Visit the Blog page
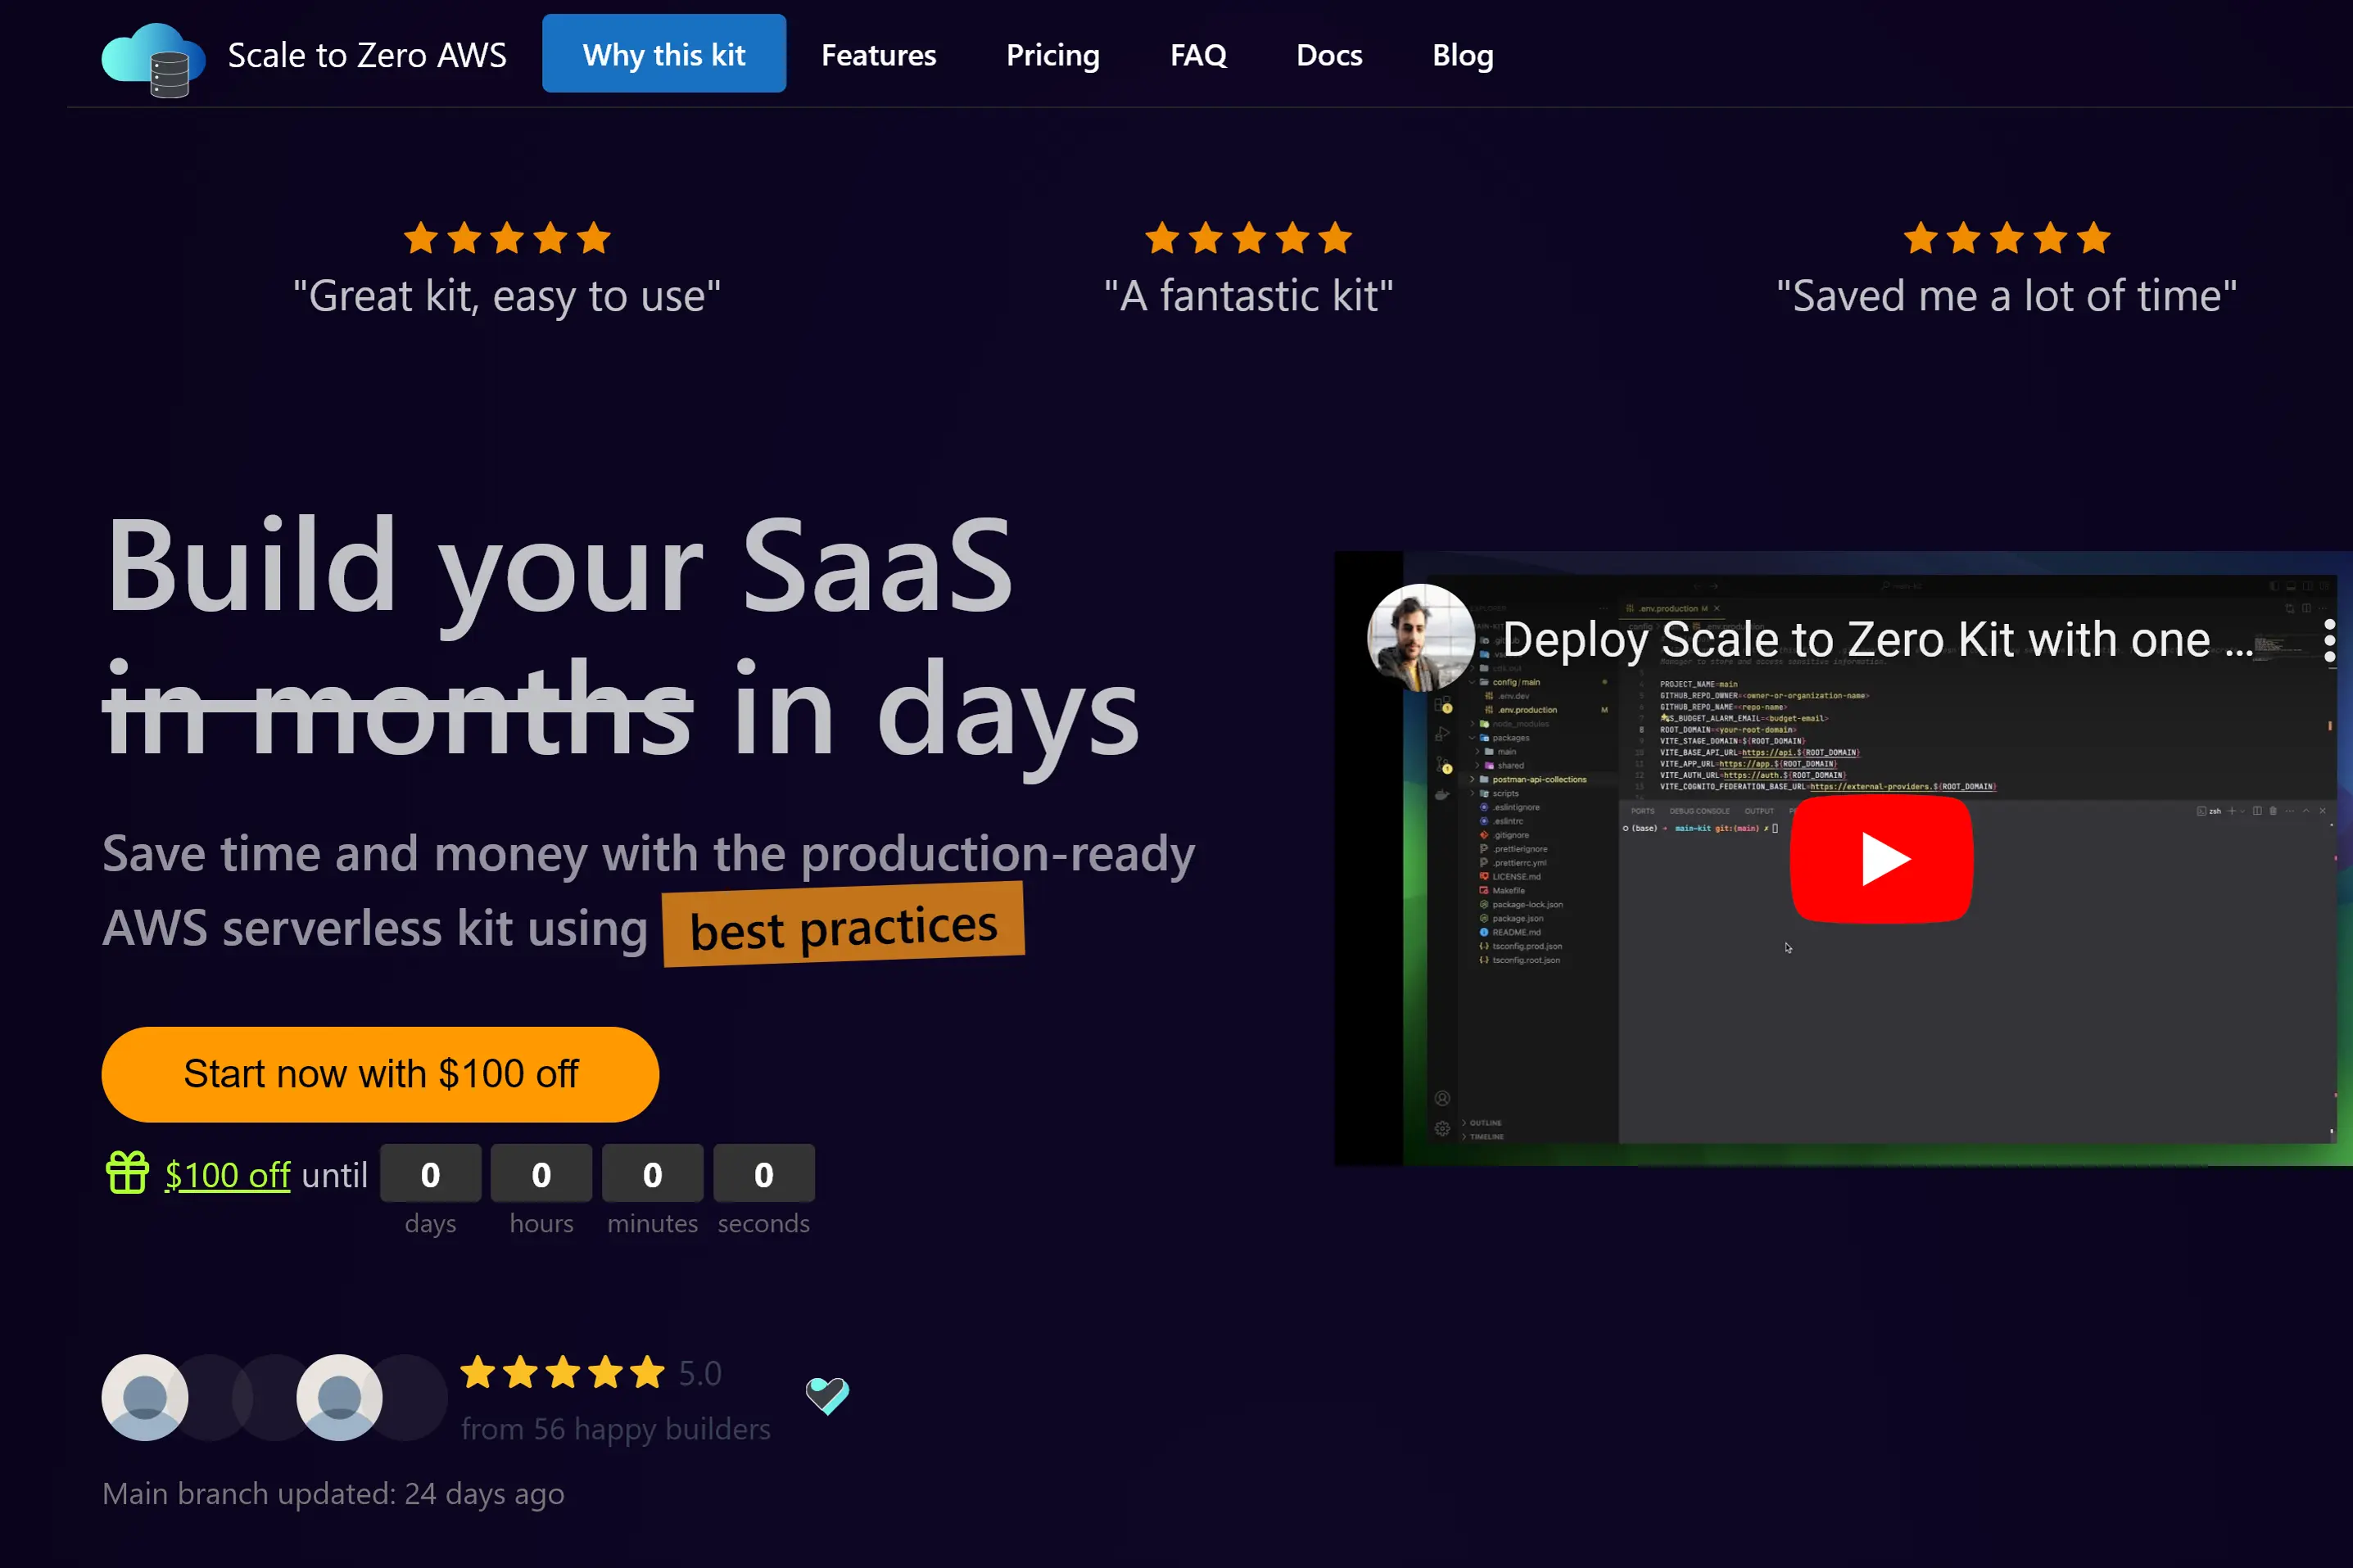Screen dimensions: 2353x1568 pos(1462,54)
